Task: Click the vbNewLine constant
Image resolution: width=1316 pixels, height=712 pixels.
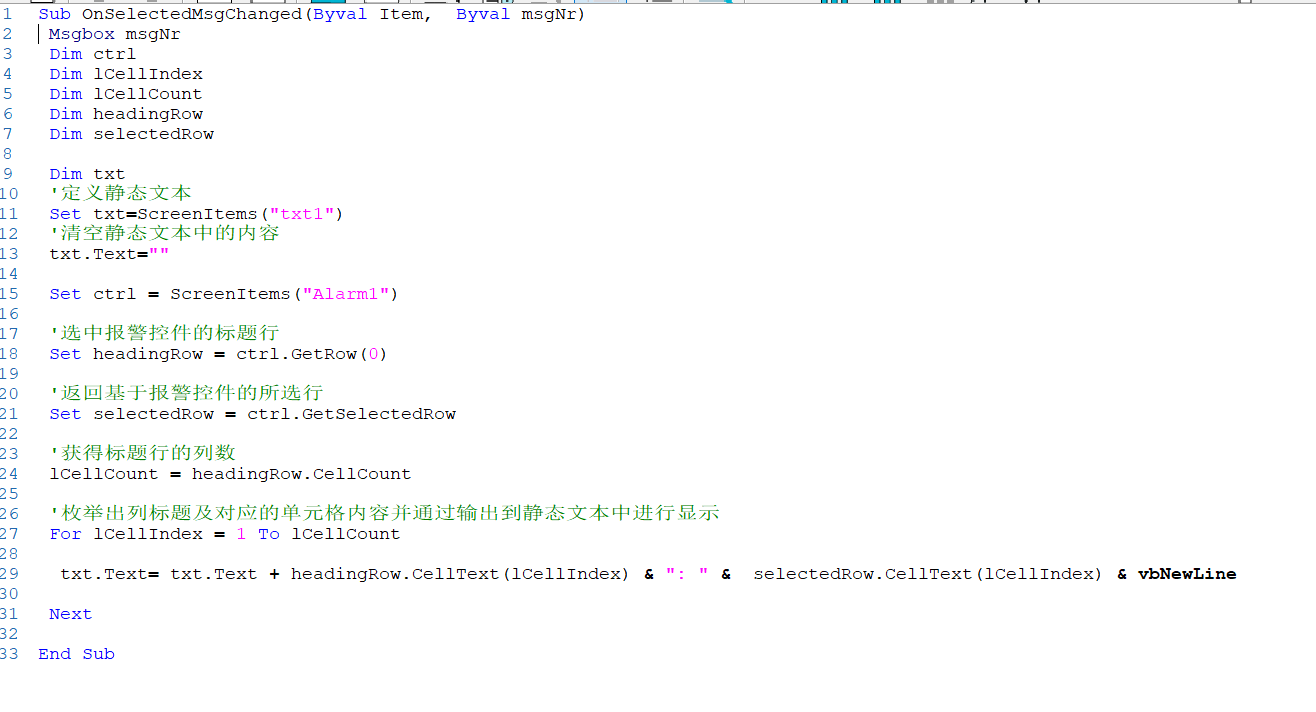Action: click(x=1186, y=574)
